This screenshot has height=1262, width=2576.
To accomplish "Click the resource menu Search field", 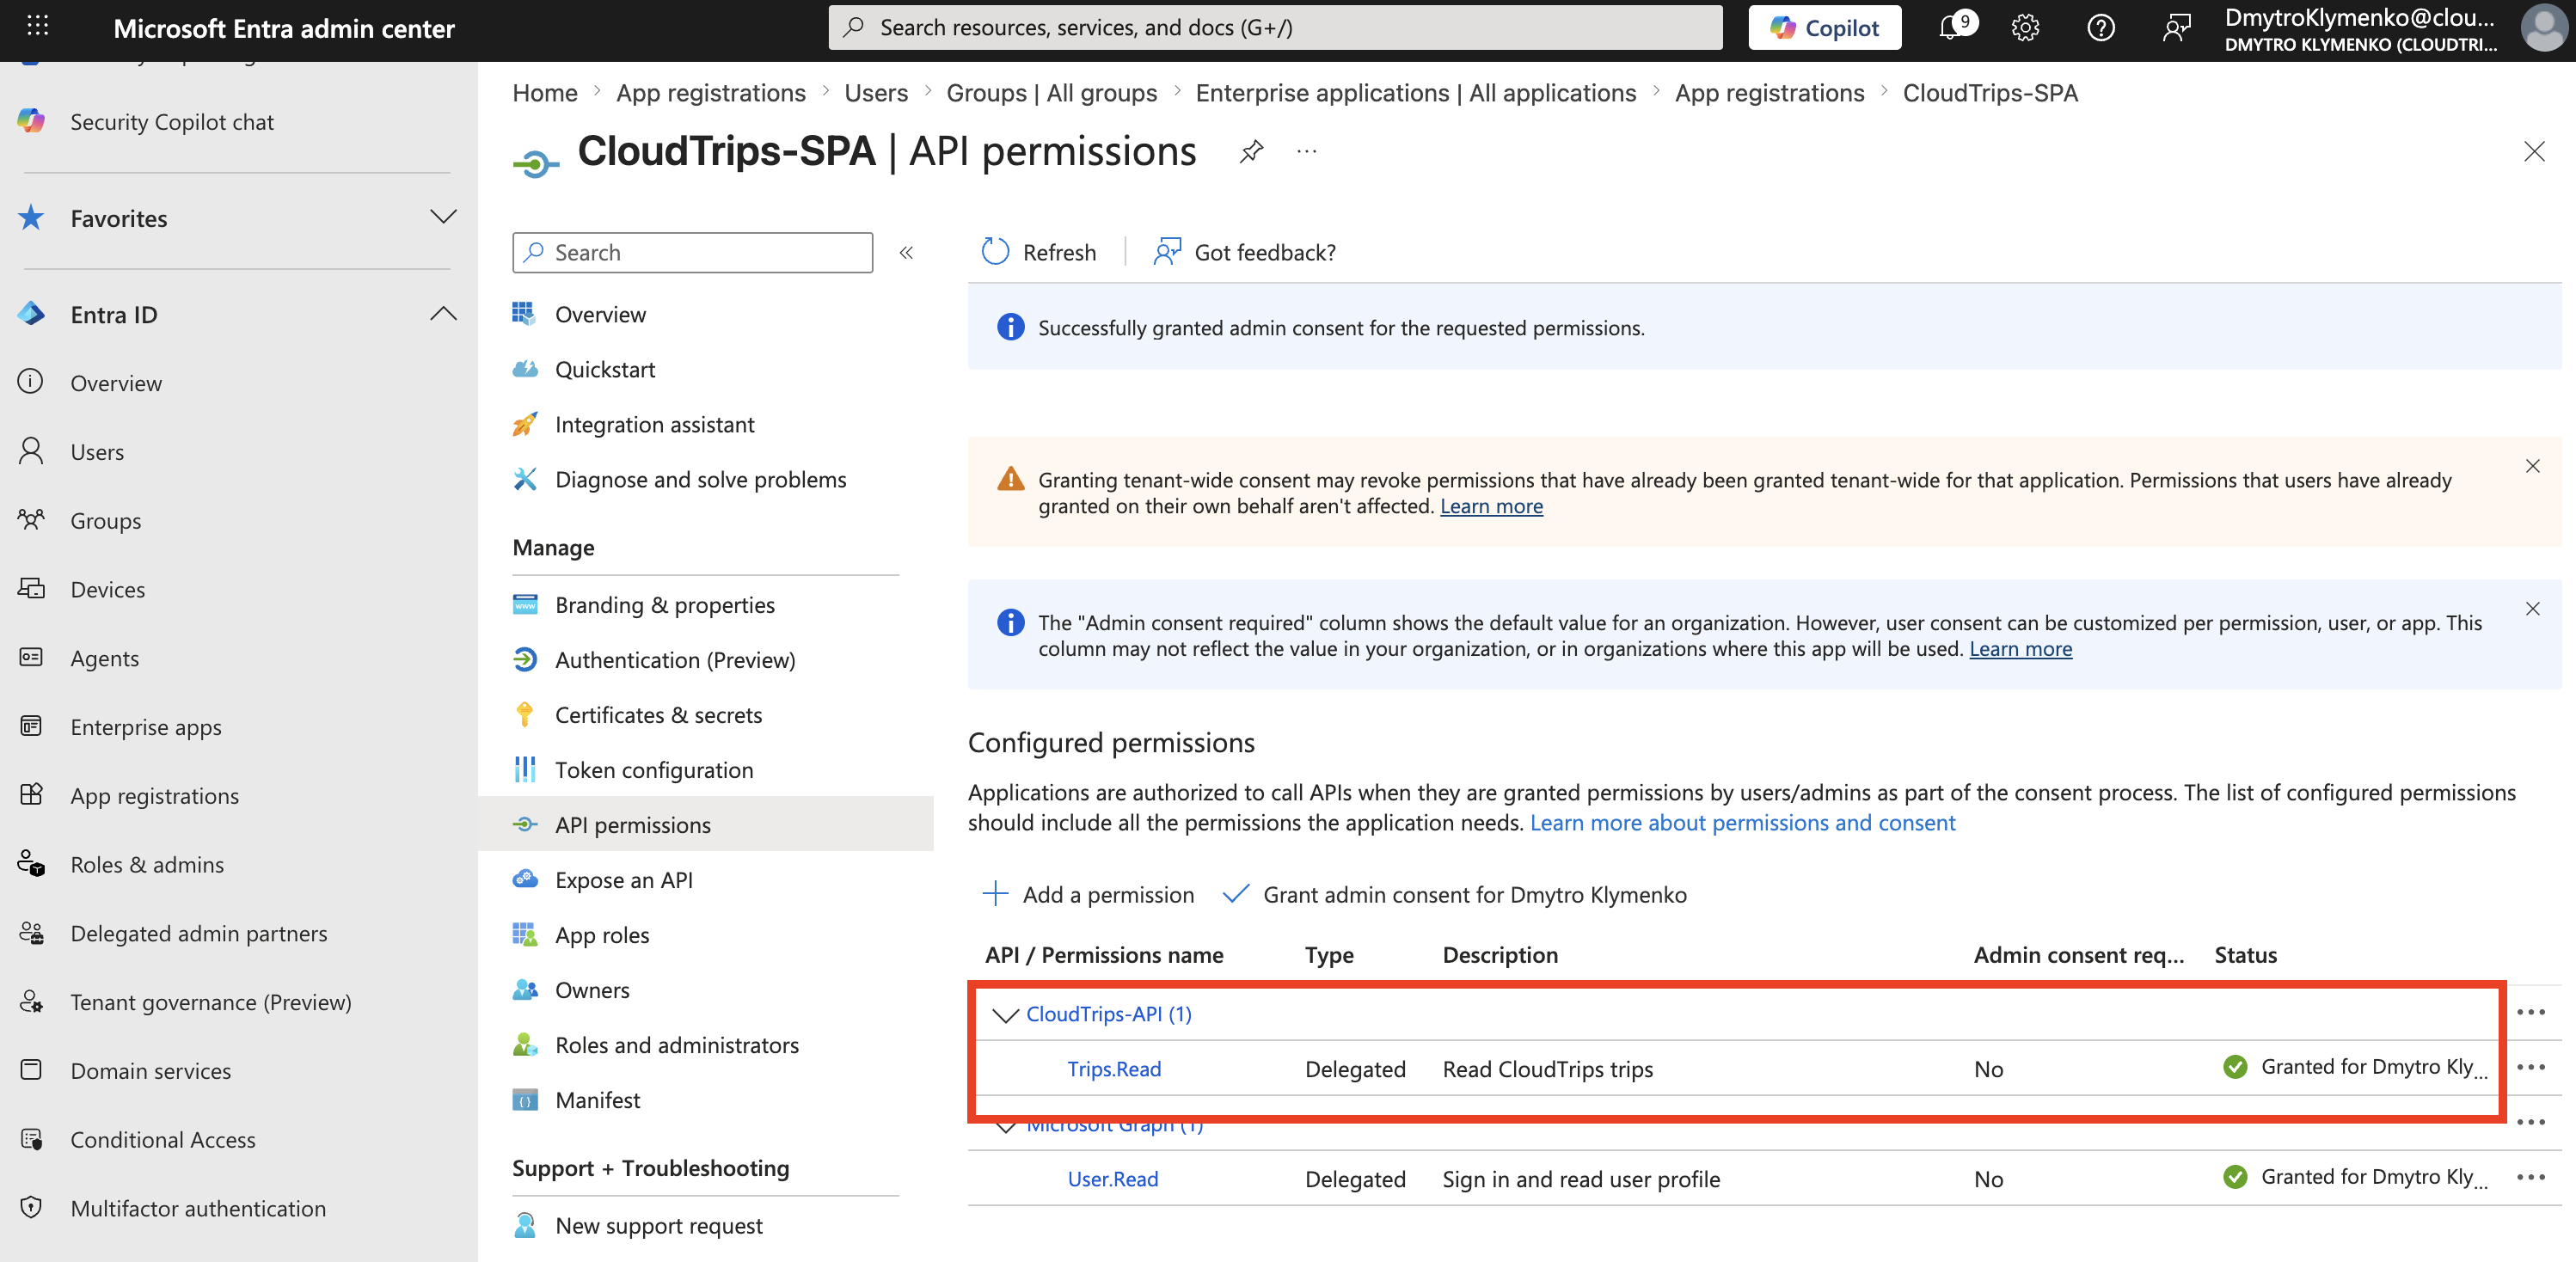I will tap(692, 253).
